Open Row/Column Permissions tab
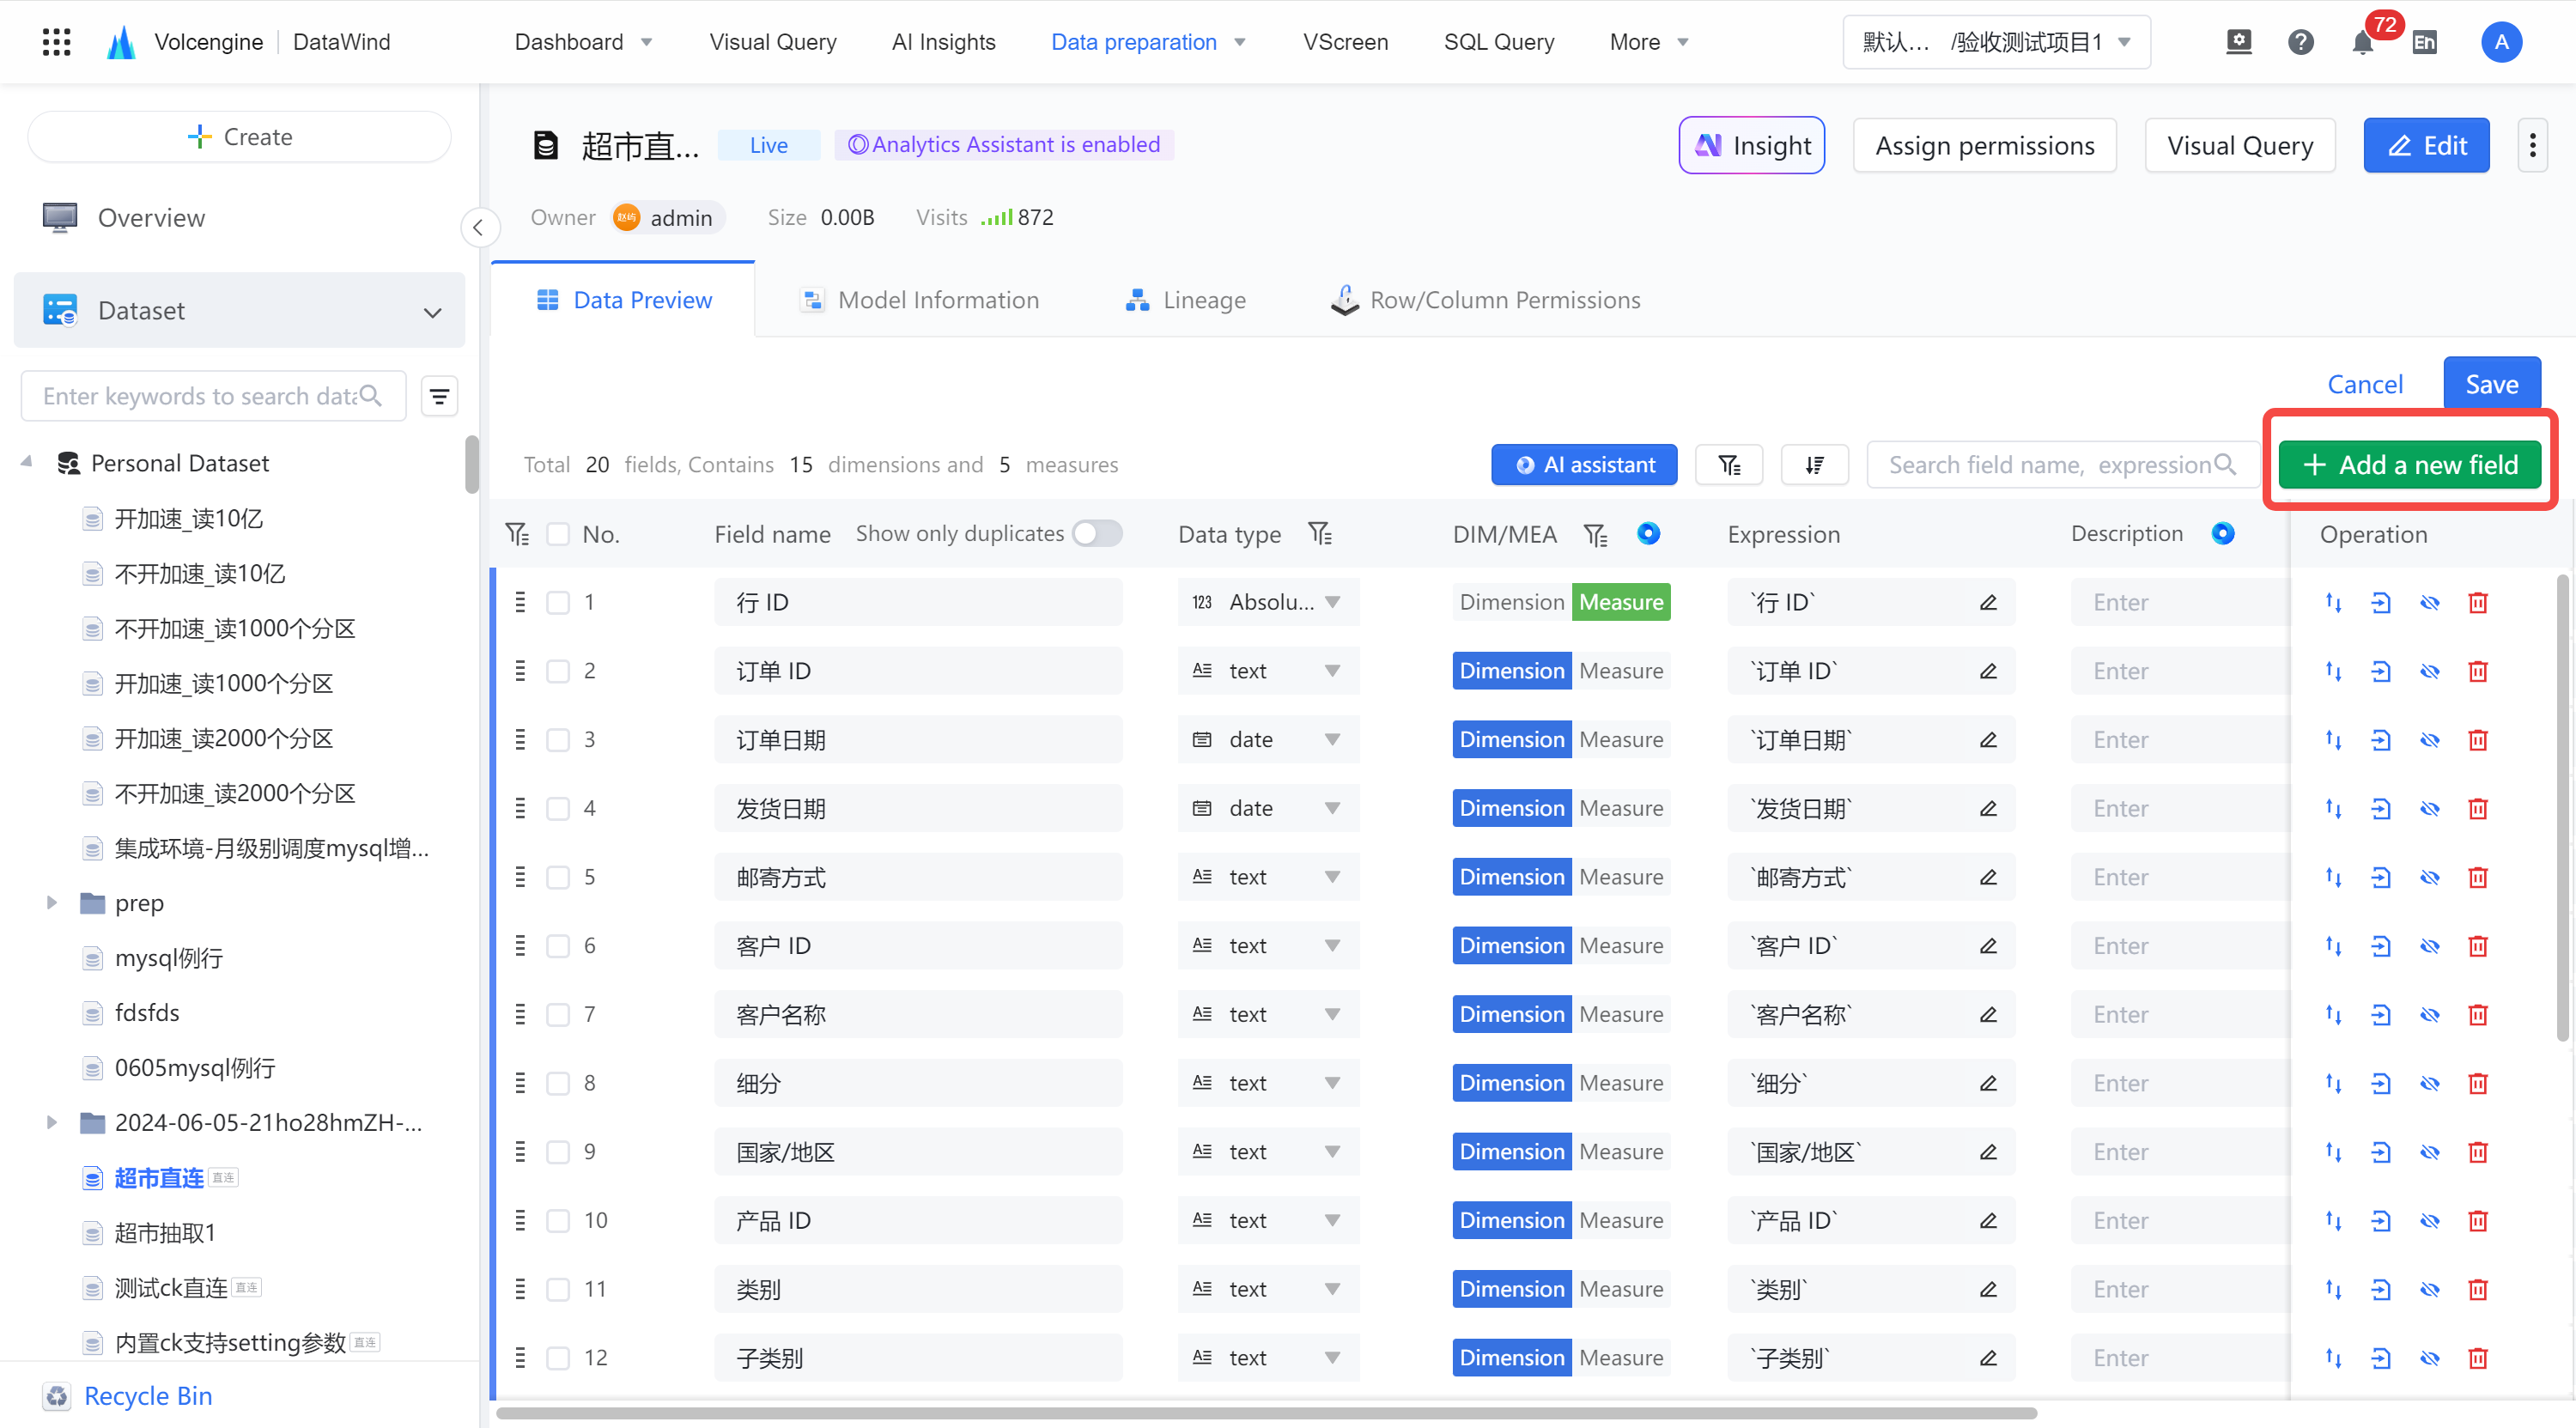Screen dimensions: 2576x1428 [x=1485, y=300]
